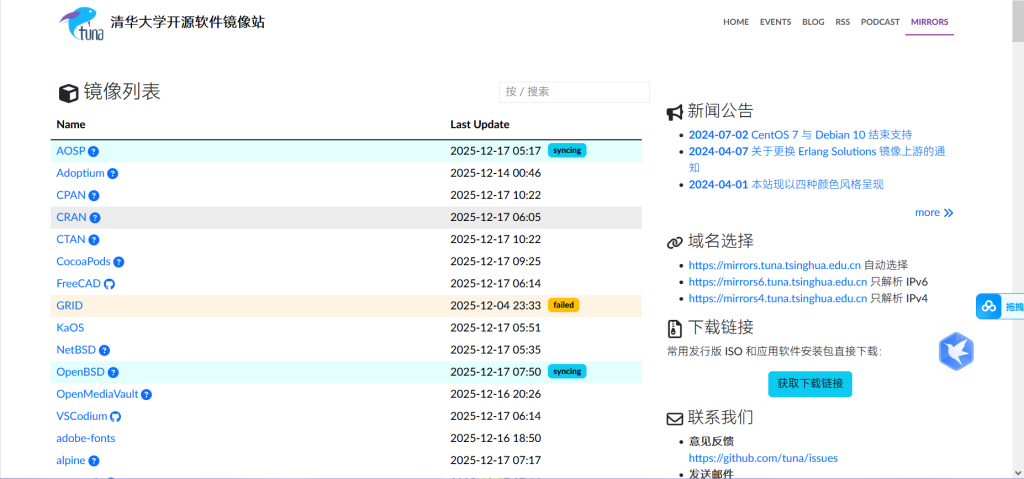Click the GitHub icon next to FreeCAD

pyautogui.click(x=110, y=284)
